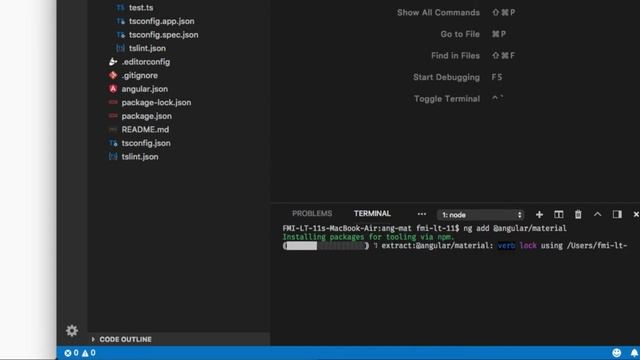Viewport: 640px width, 360px height.
Task: Open the feedback smiley icon
Action: pyautogui.click(x=616, y=353)
